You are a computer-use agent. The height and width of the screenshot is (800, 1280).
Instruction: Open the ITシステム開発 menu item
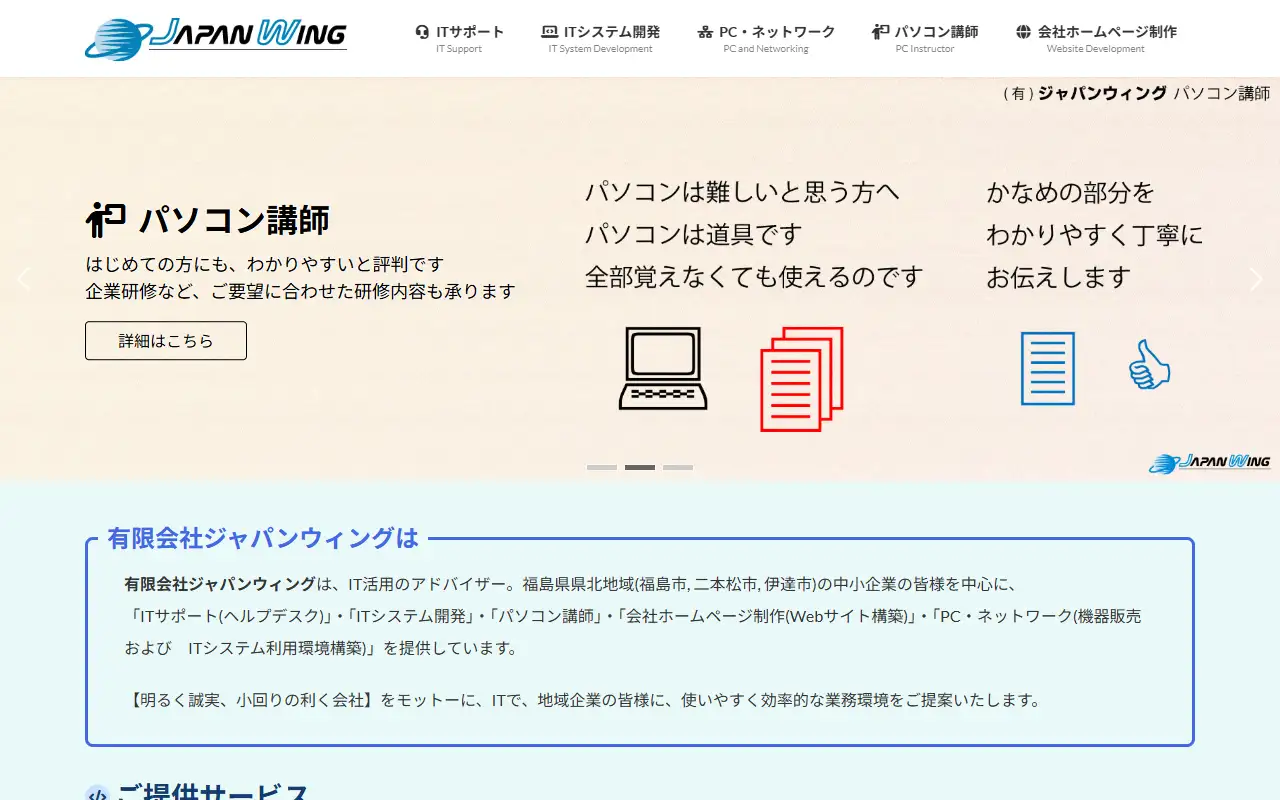(x=601, y=38)
